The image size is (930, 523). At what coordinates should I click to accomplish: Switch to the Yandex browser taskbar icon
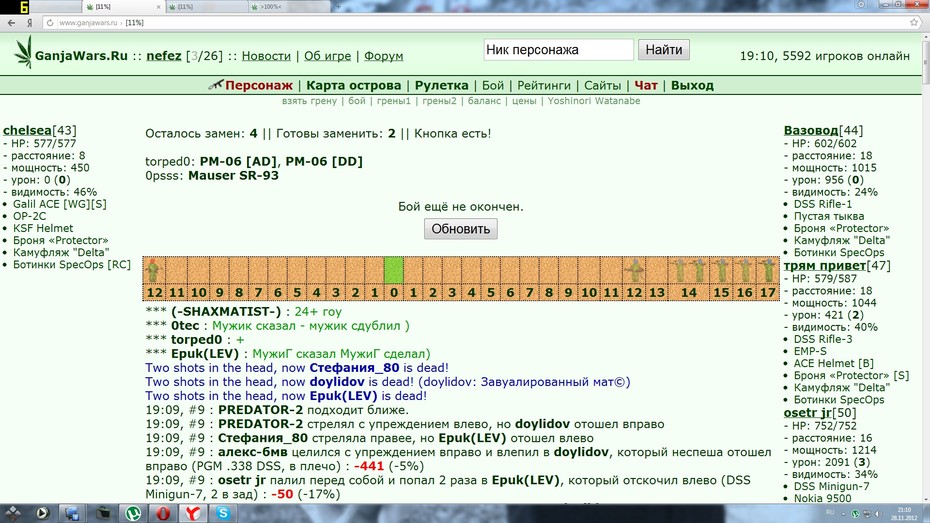coord(193,513)
